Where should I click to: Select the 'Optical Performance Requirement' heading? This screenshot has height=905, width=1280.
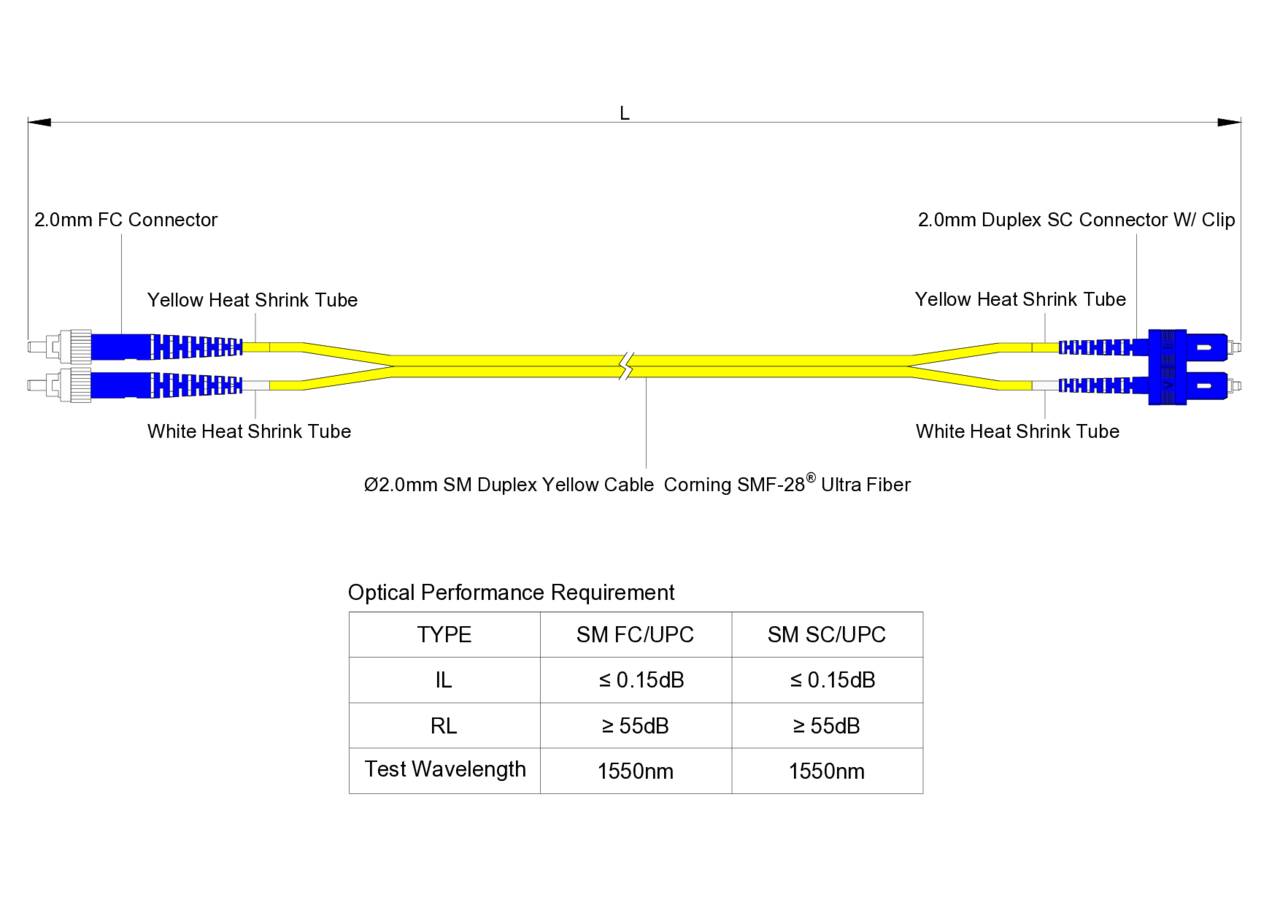(511, 592)
